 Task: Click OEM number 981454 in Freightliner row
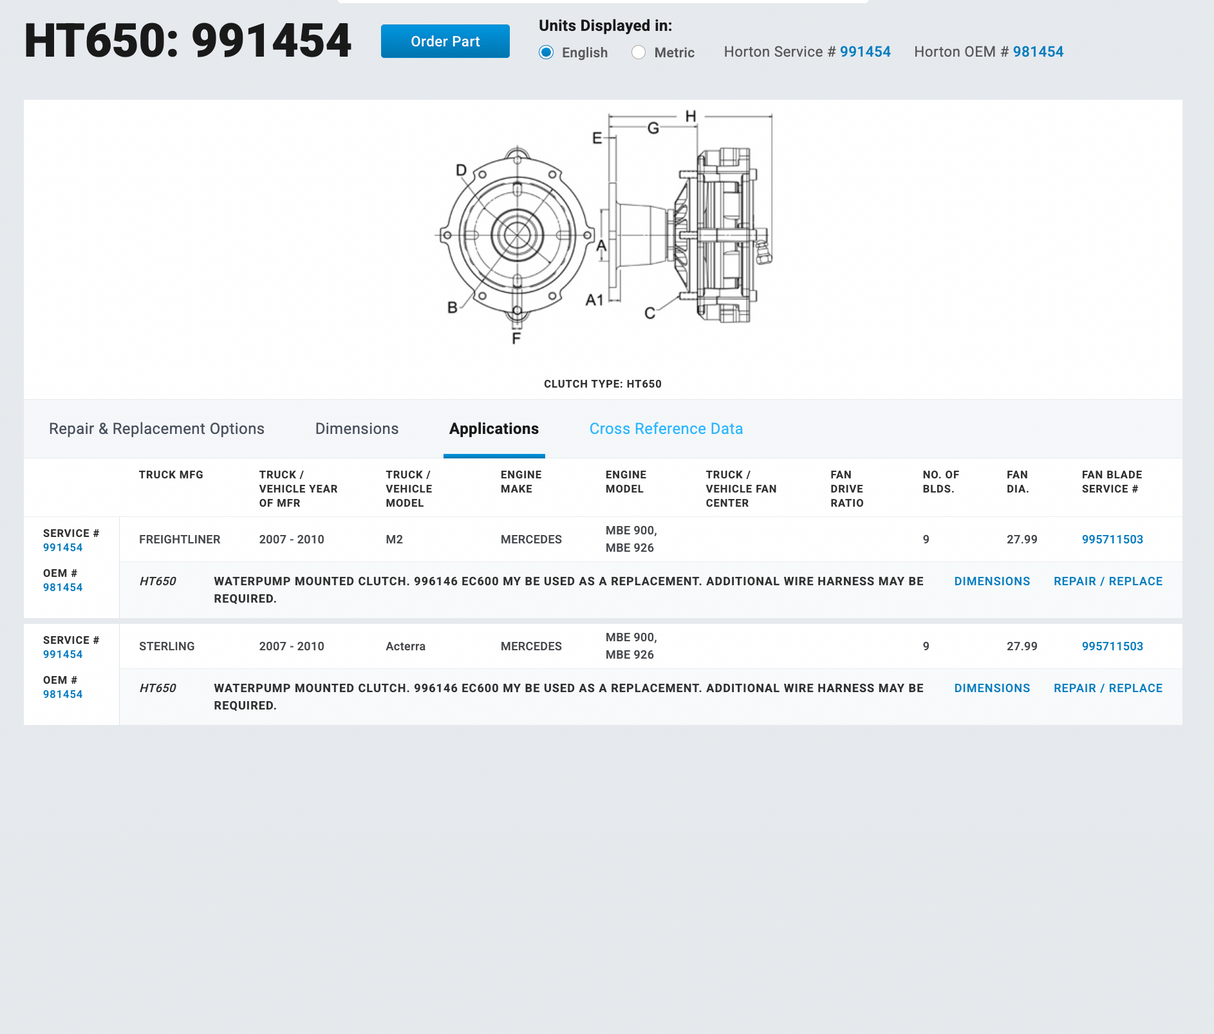[63, 588]
